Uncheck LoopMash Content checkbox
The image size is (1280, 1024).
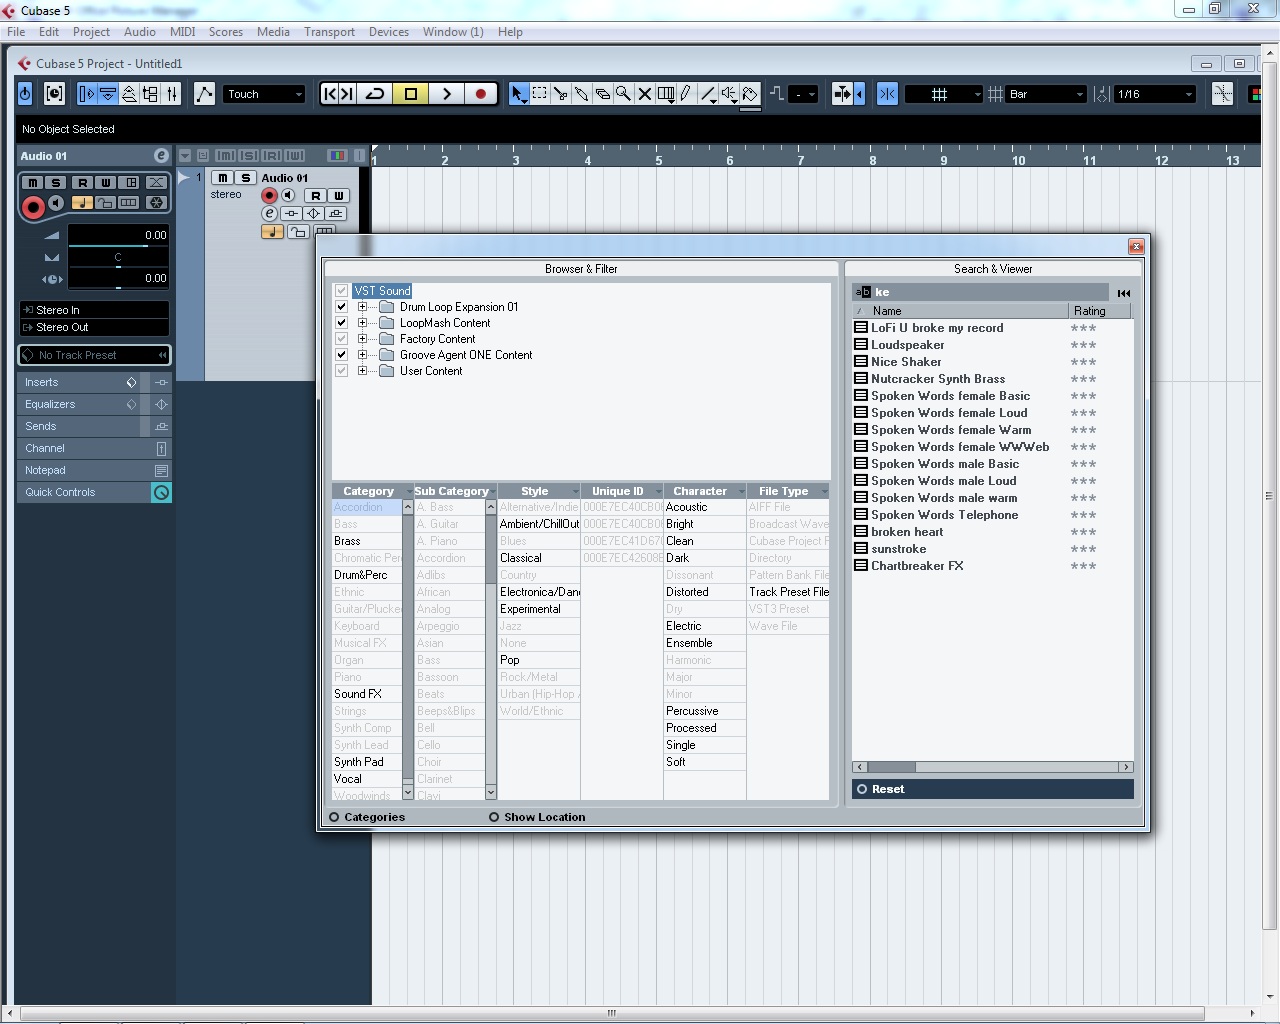point(342,323)
